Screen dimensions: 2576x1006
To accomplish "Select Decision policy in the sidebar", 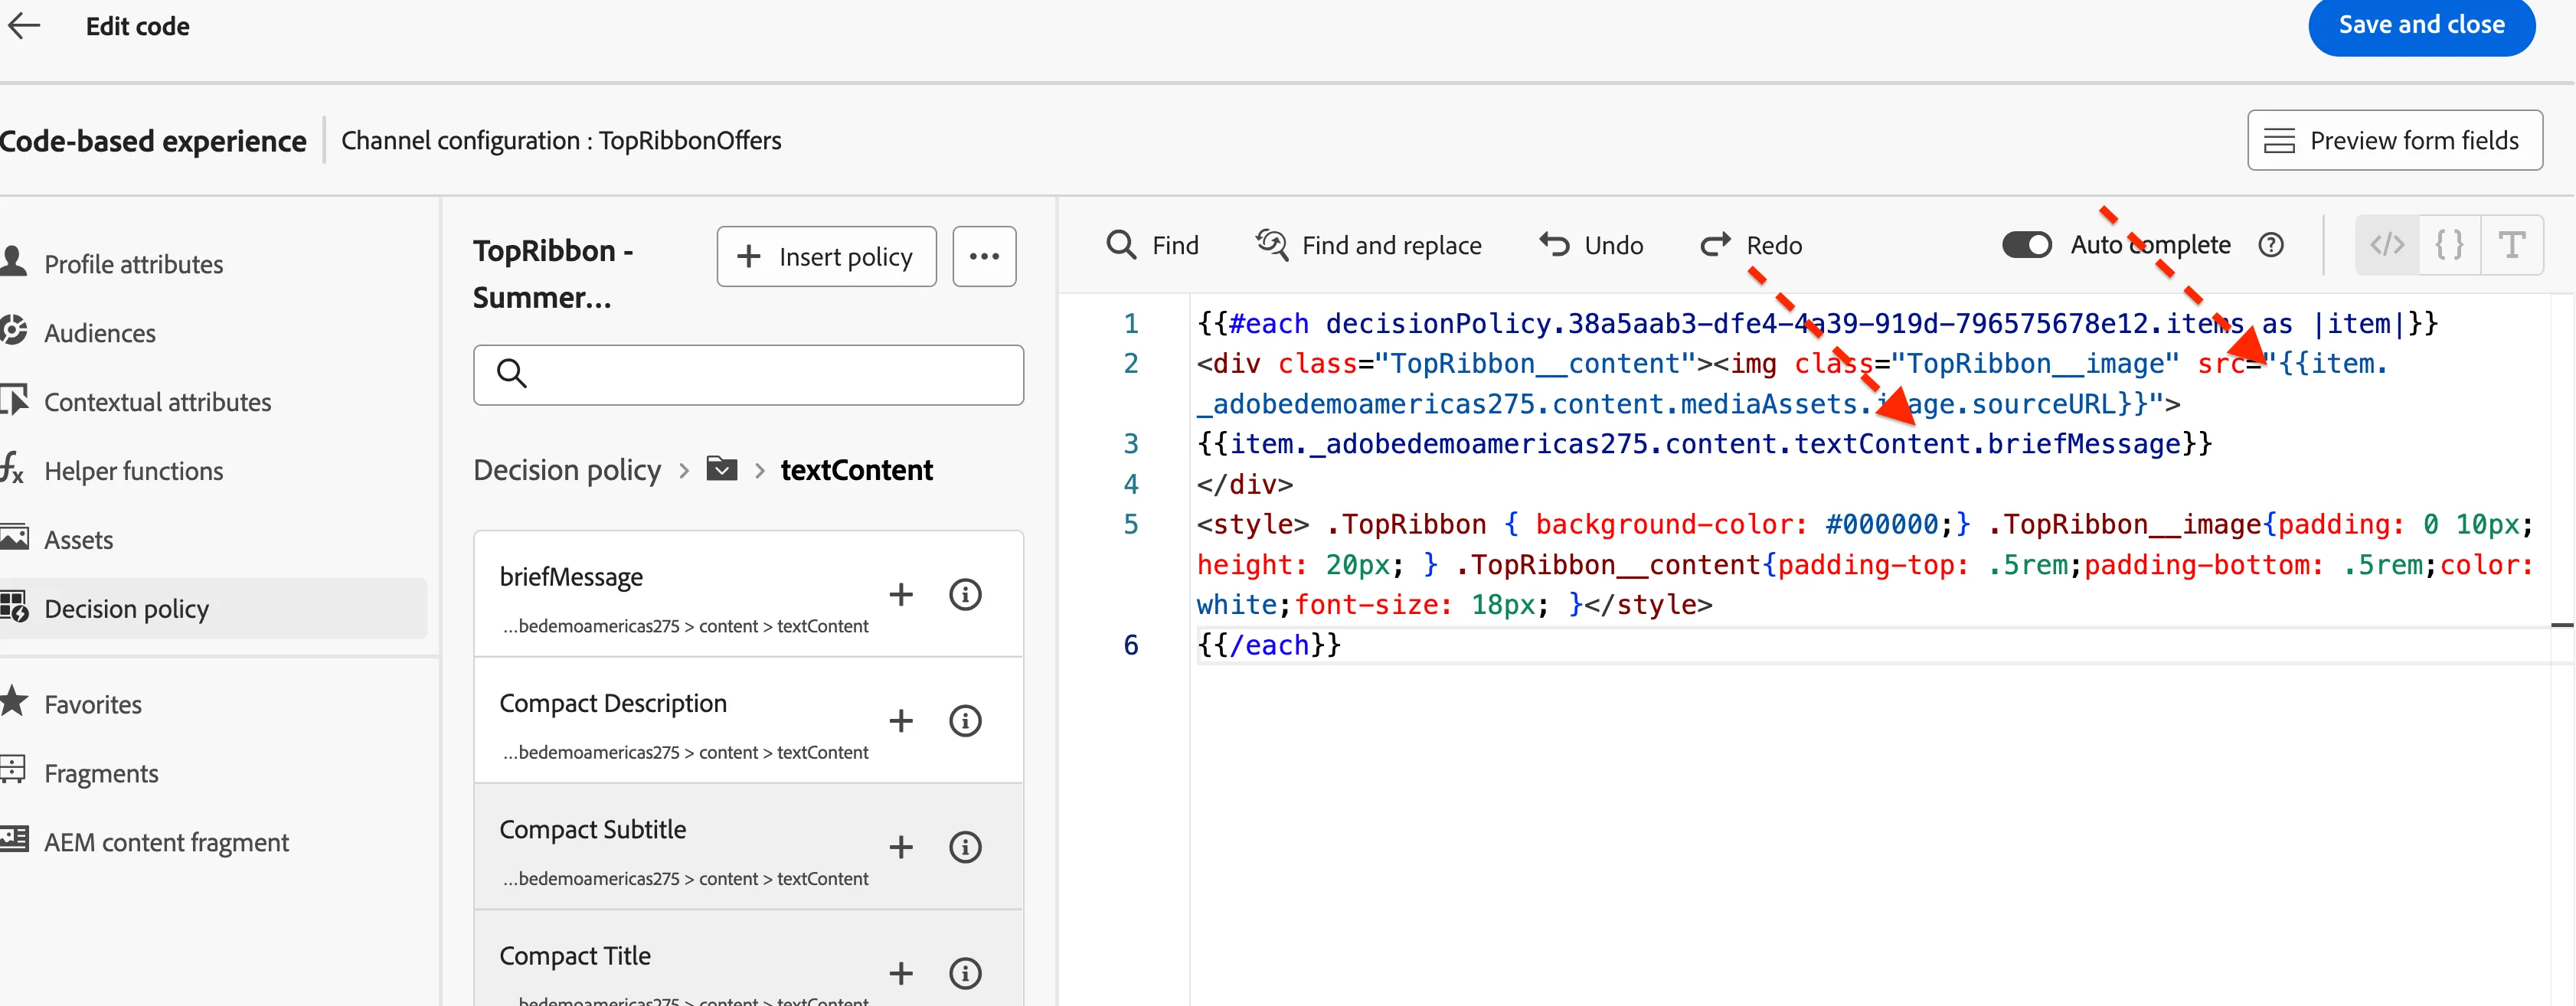I will coord(213,609).
